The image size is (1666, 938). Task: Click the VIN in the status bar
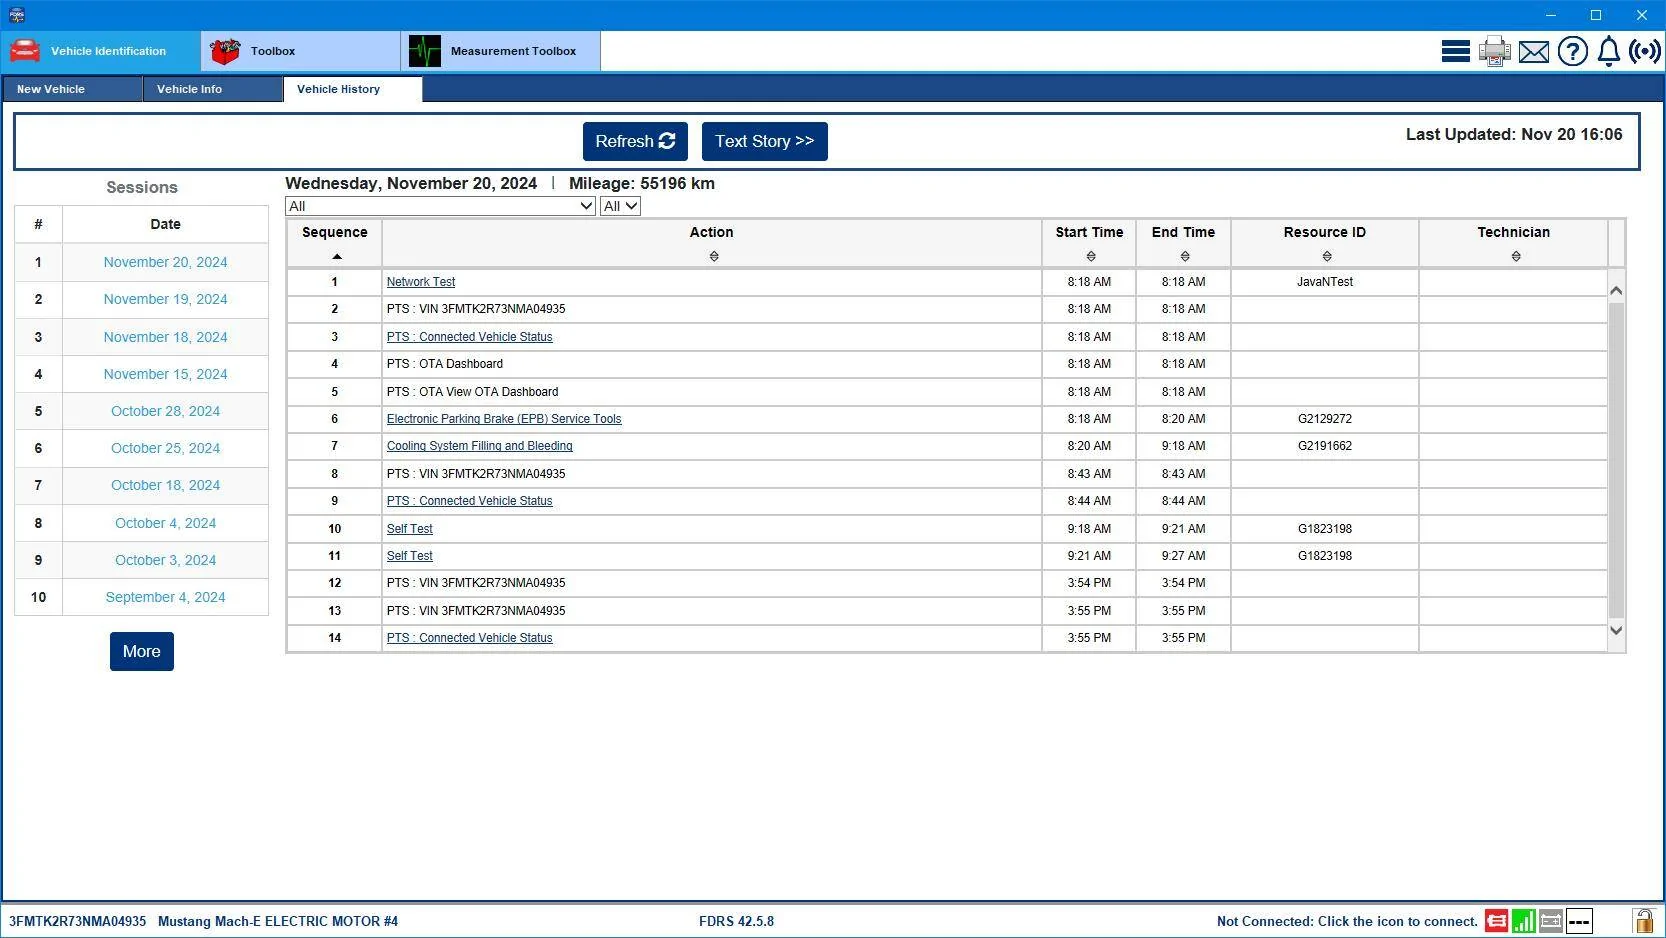[x=77, y=921]
